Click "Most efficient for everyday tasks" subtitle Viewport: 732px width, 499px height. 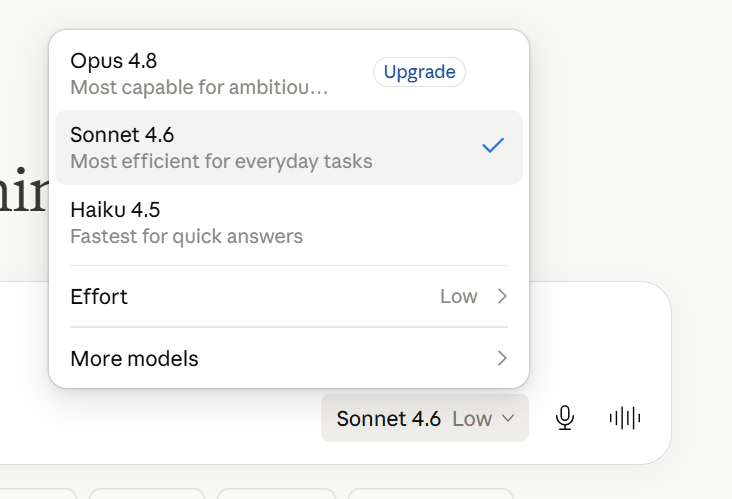pyautogui.click(x=221, y=162)
